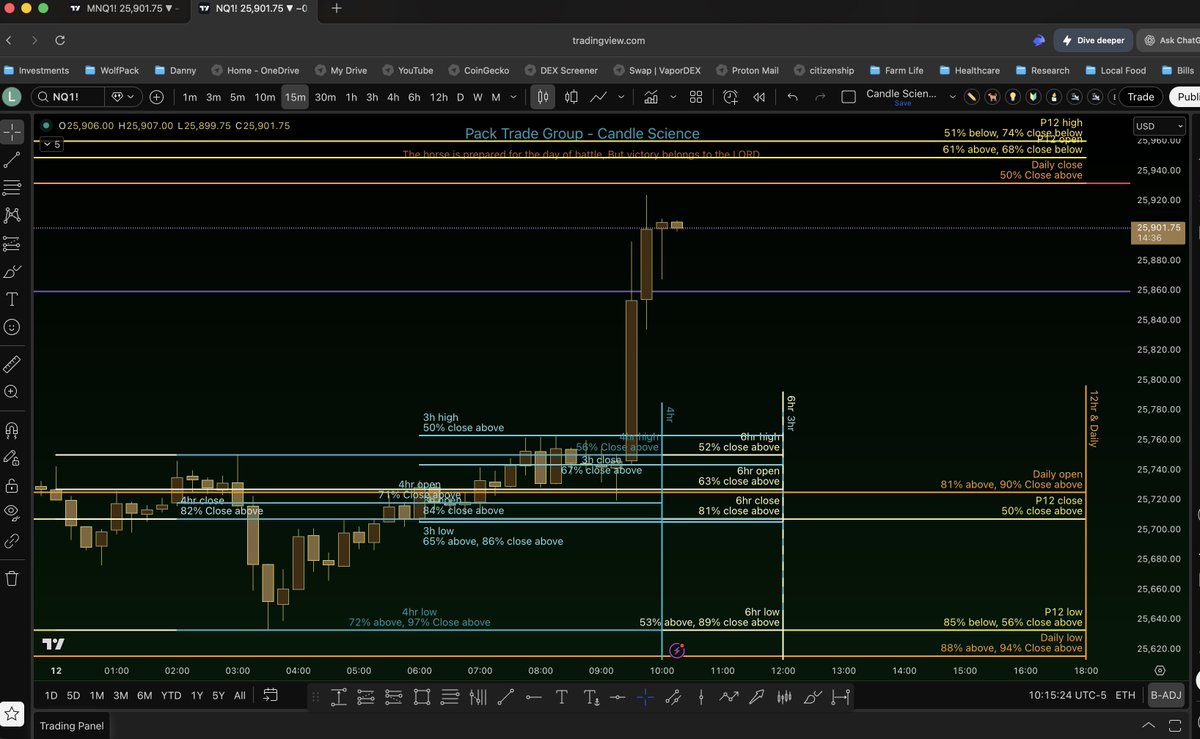Select the 3M date range

click(x=120, y=695)
